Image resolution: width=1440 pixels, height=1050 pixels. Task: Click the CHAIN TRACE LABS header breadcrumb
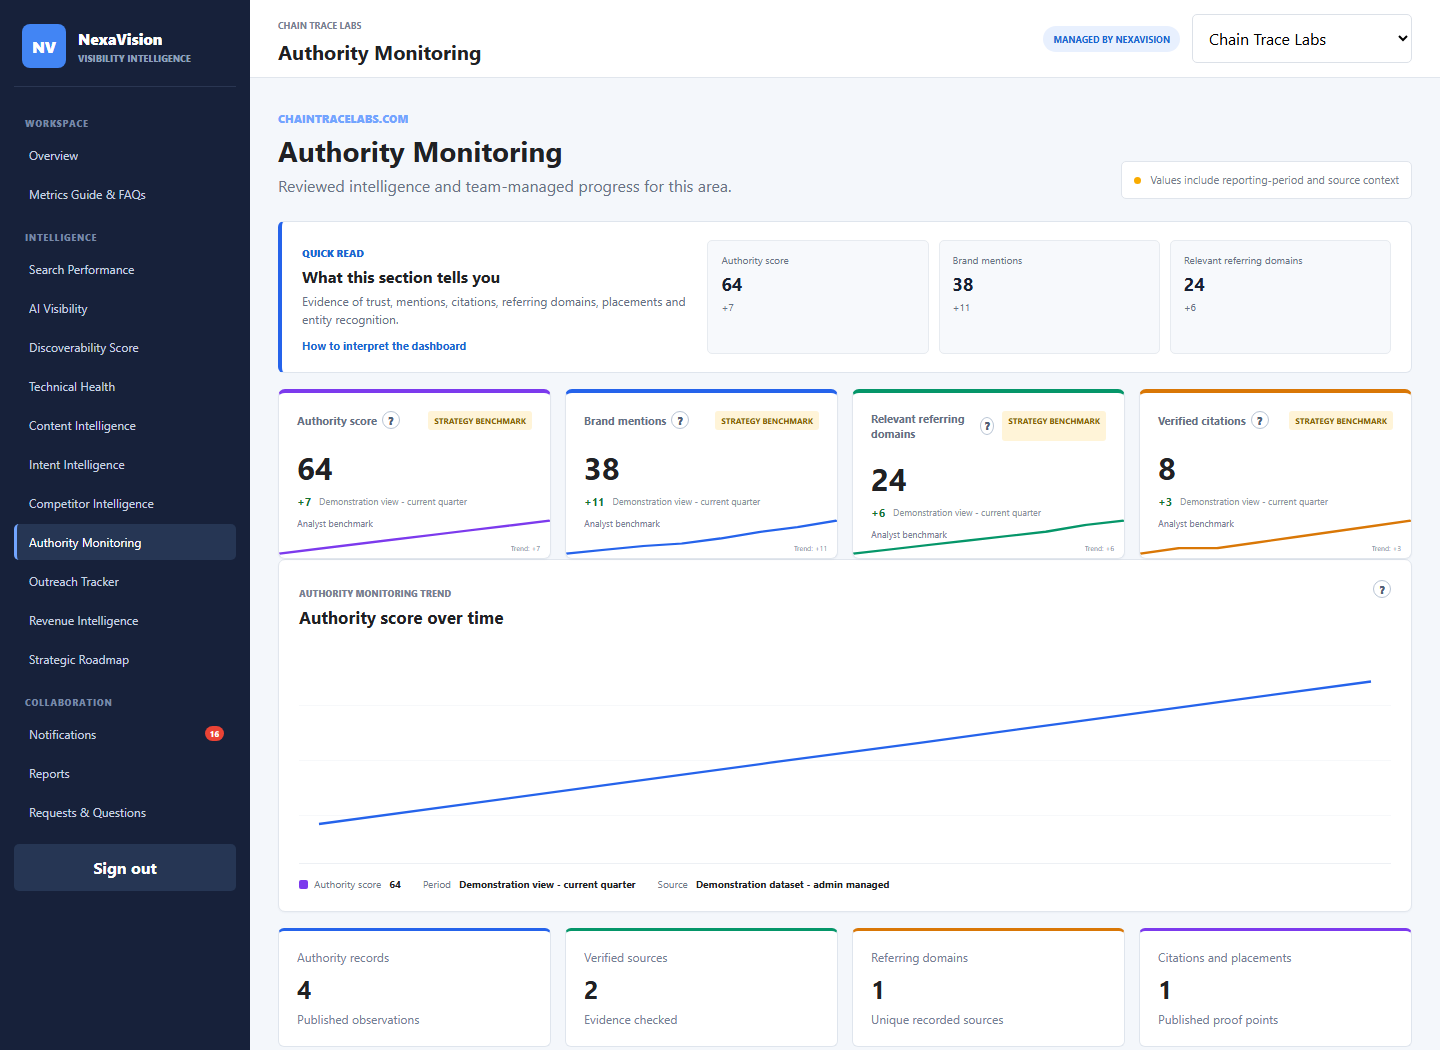coord(320,26)
